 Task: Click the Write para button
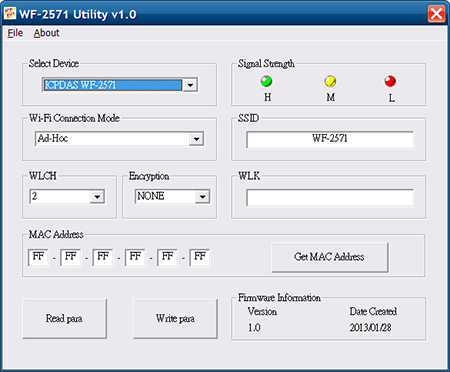click(x=175, y=319)
